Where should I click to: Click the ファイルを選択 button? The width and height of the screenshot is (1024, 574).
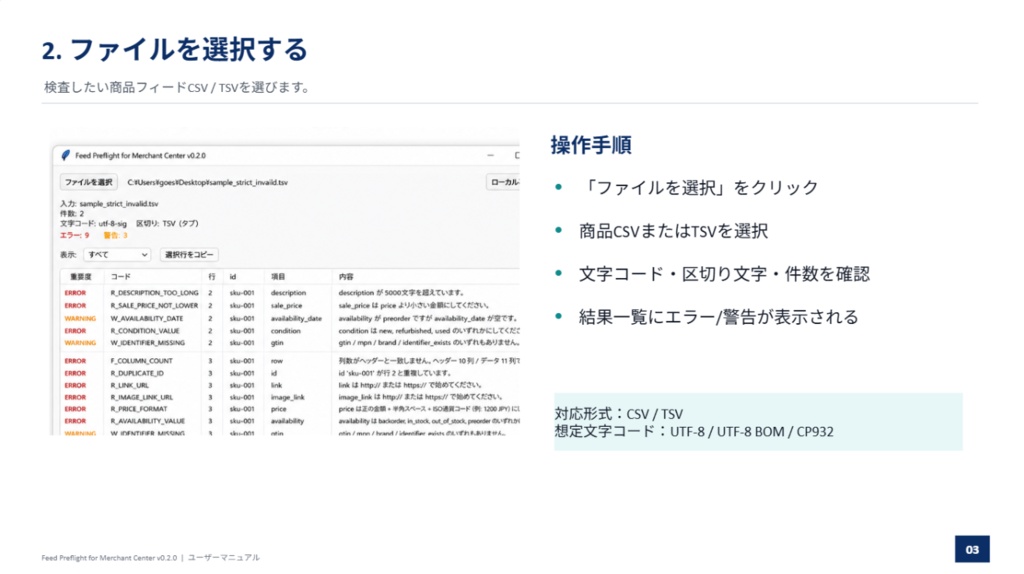89,182
